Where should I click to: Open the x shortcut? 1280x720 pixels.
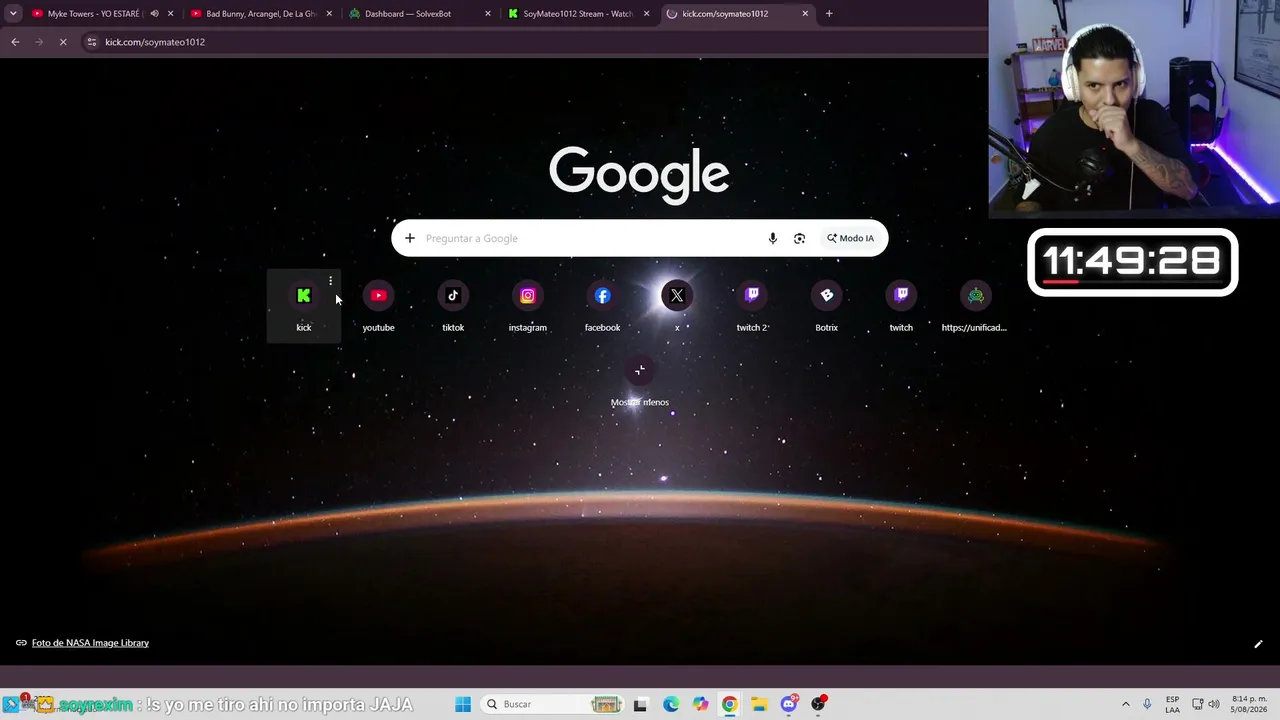[677, 306]
